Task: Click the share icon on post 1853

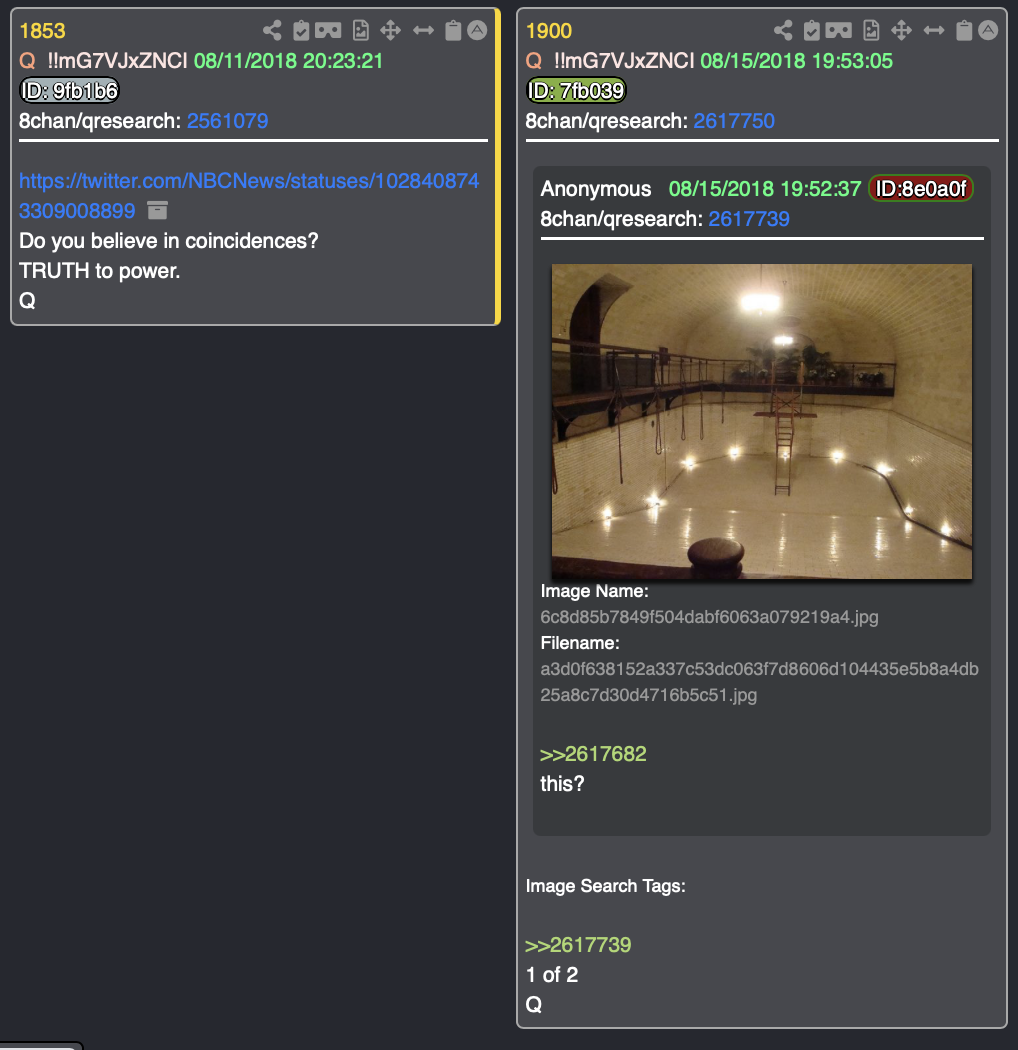Action: pyautogui.click(x=272, y=30)
